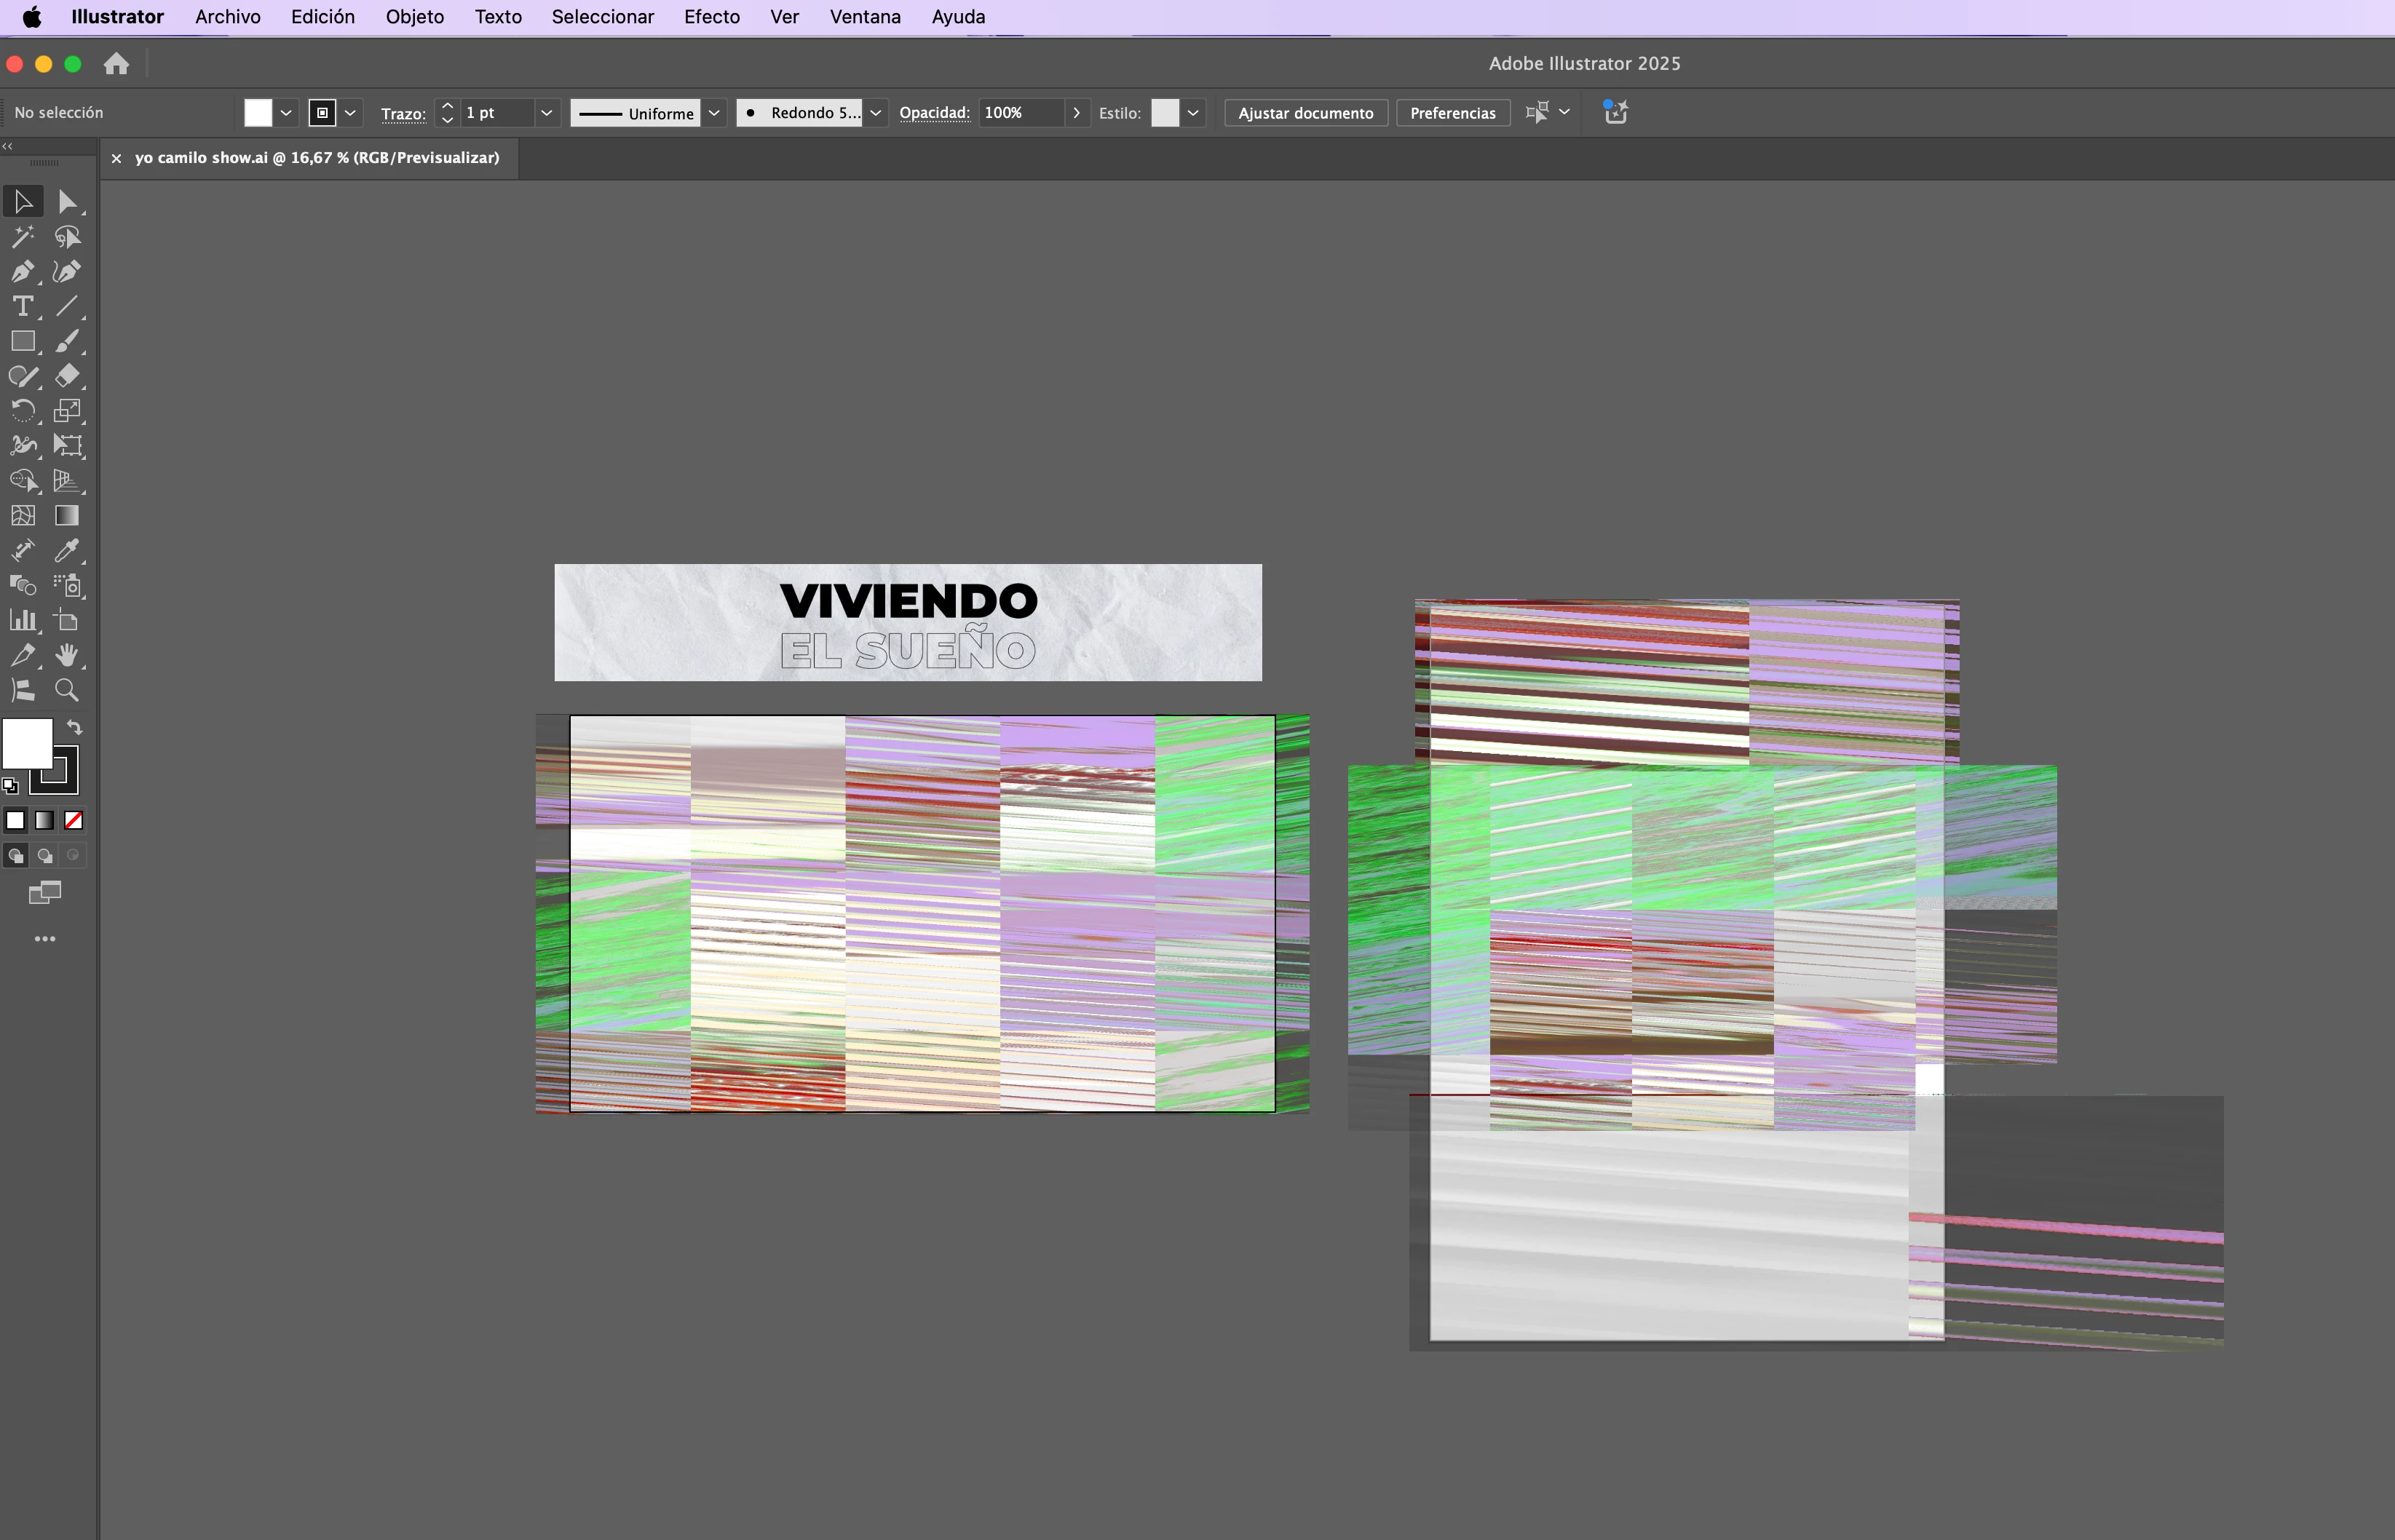Select the Type tool
Viewport: 2395px width, 1540px height.
click(x=22, y=307)
